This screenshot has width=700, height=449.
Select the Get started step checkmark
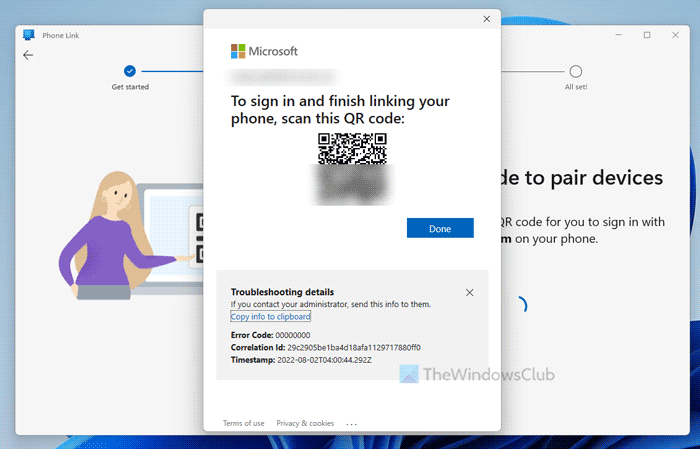[129, 71]
